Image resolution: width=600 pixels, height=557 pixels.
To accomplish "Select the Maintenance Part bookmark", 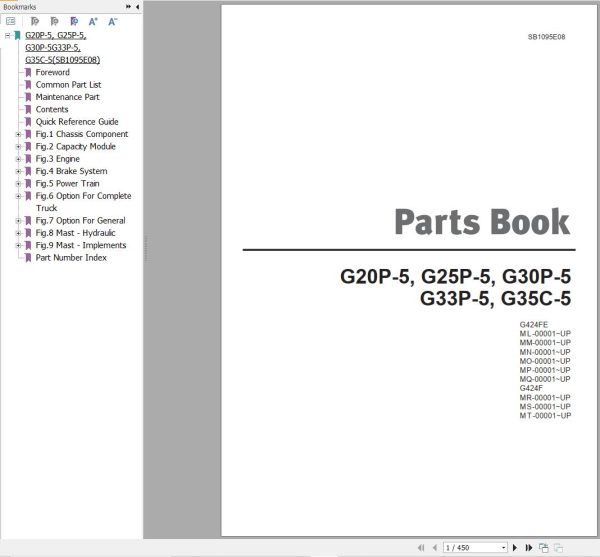I will pos(67,97).
